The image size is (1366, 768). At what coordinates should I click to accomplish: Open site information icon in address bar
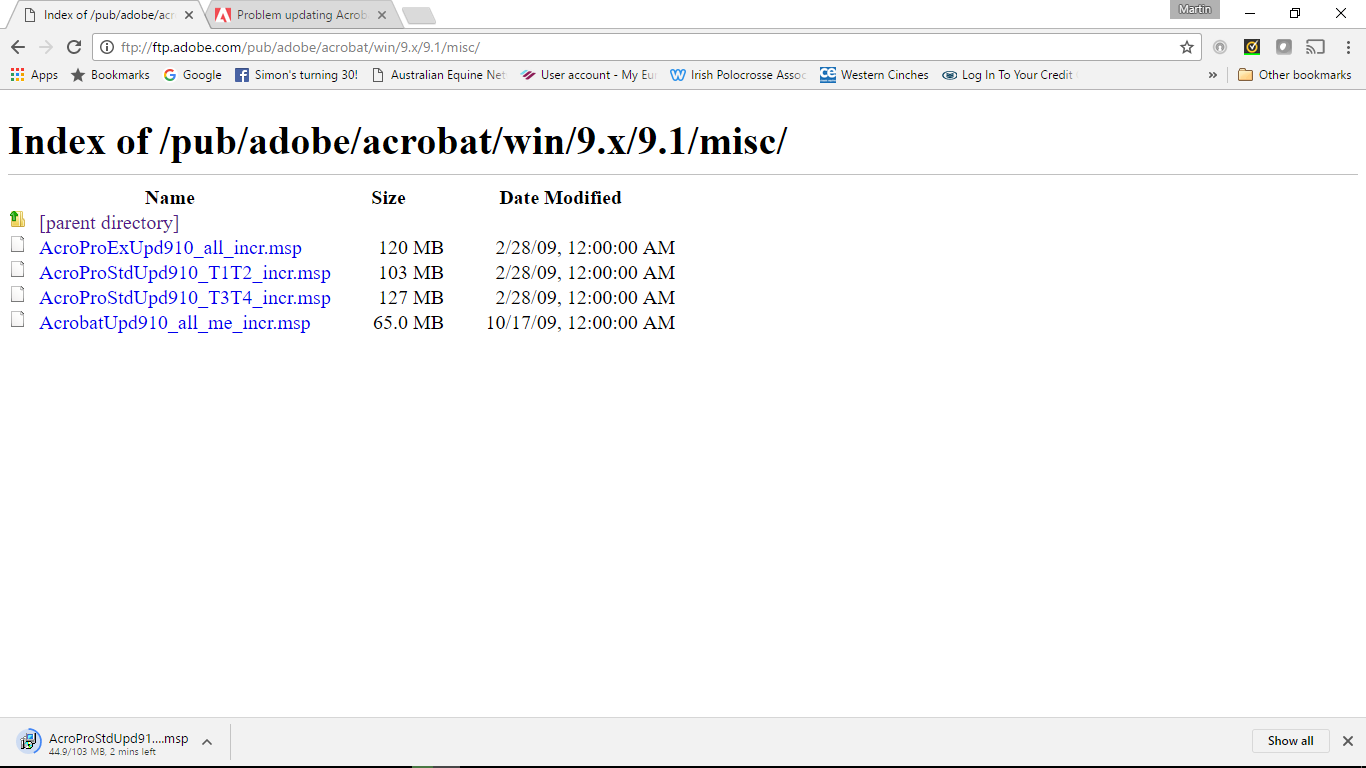[107, 47]
